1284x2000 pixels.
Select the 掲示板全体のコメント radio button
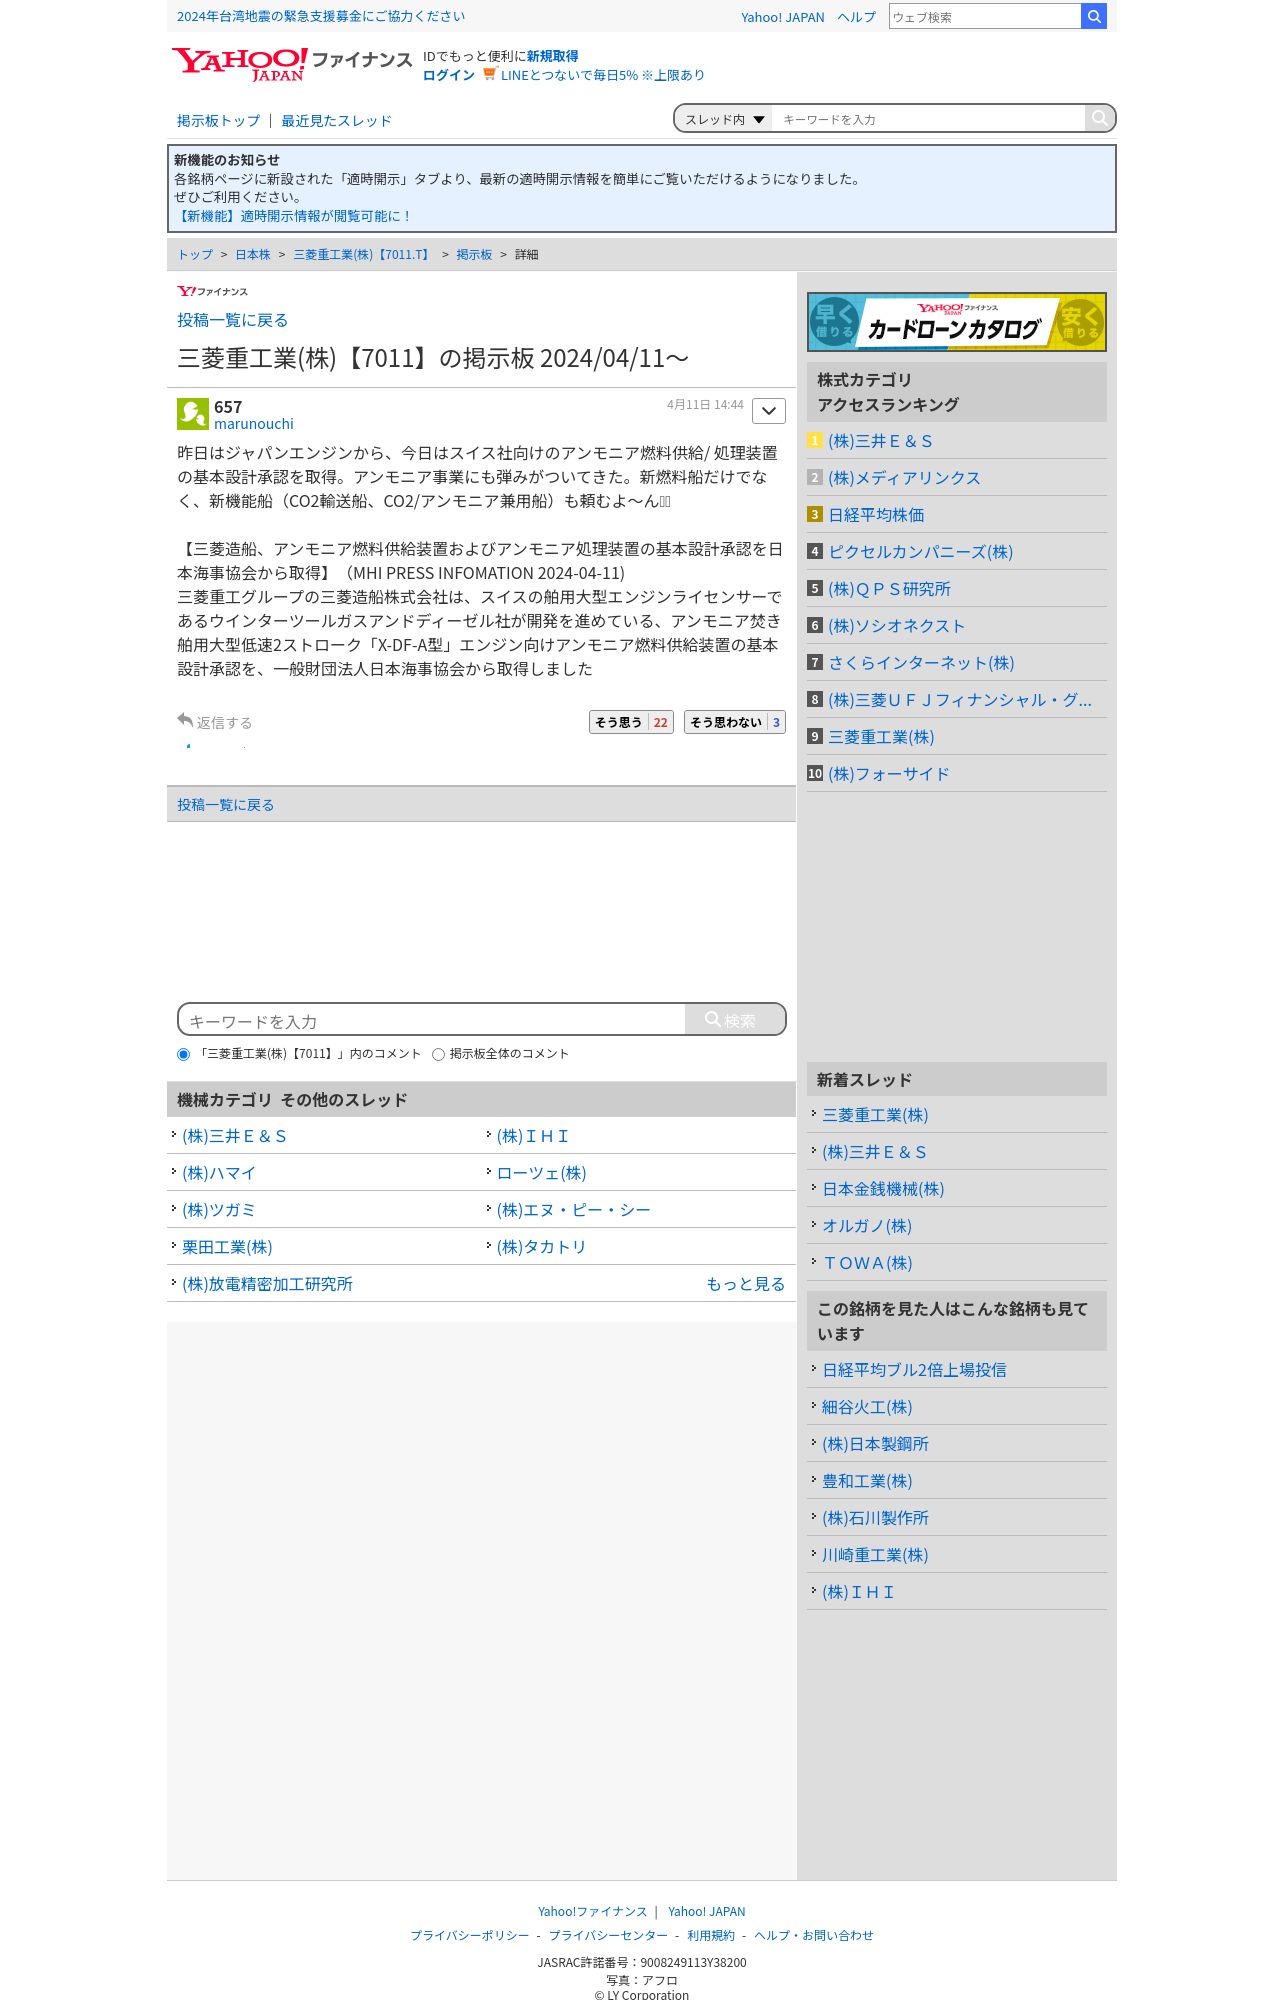pos(438,1054)
